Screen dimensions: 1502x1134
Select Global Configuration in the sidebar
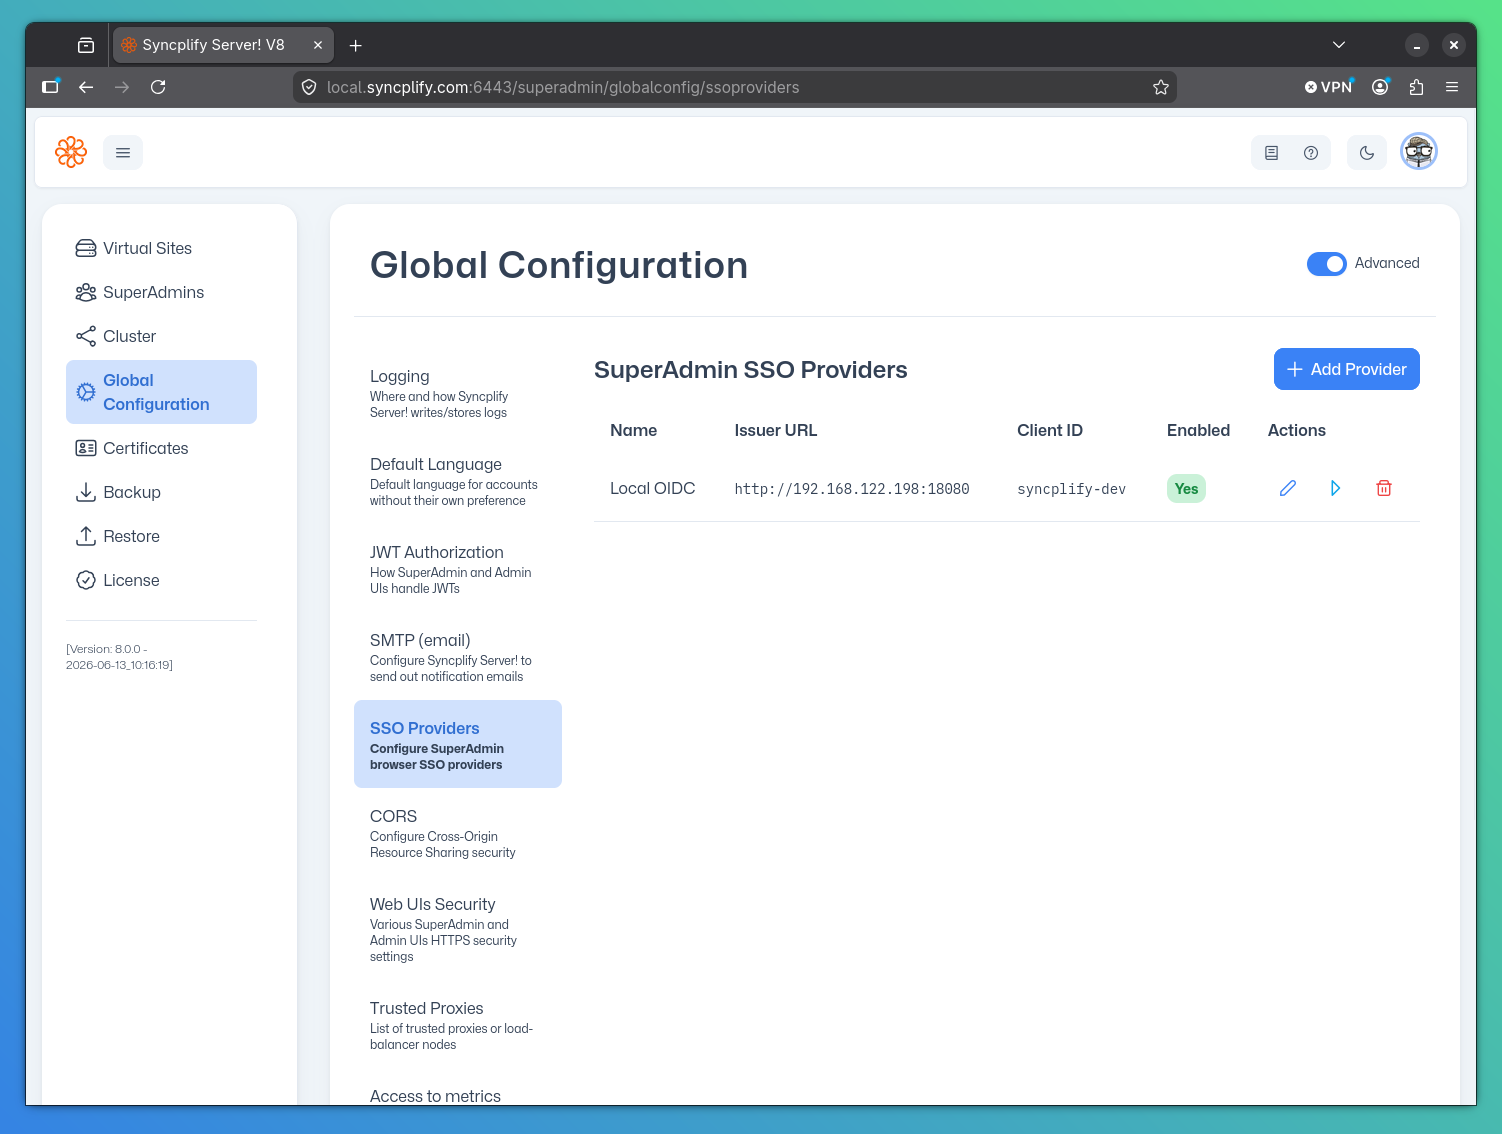(161, 392)
